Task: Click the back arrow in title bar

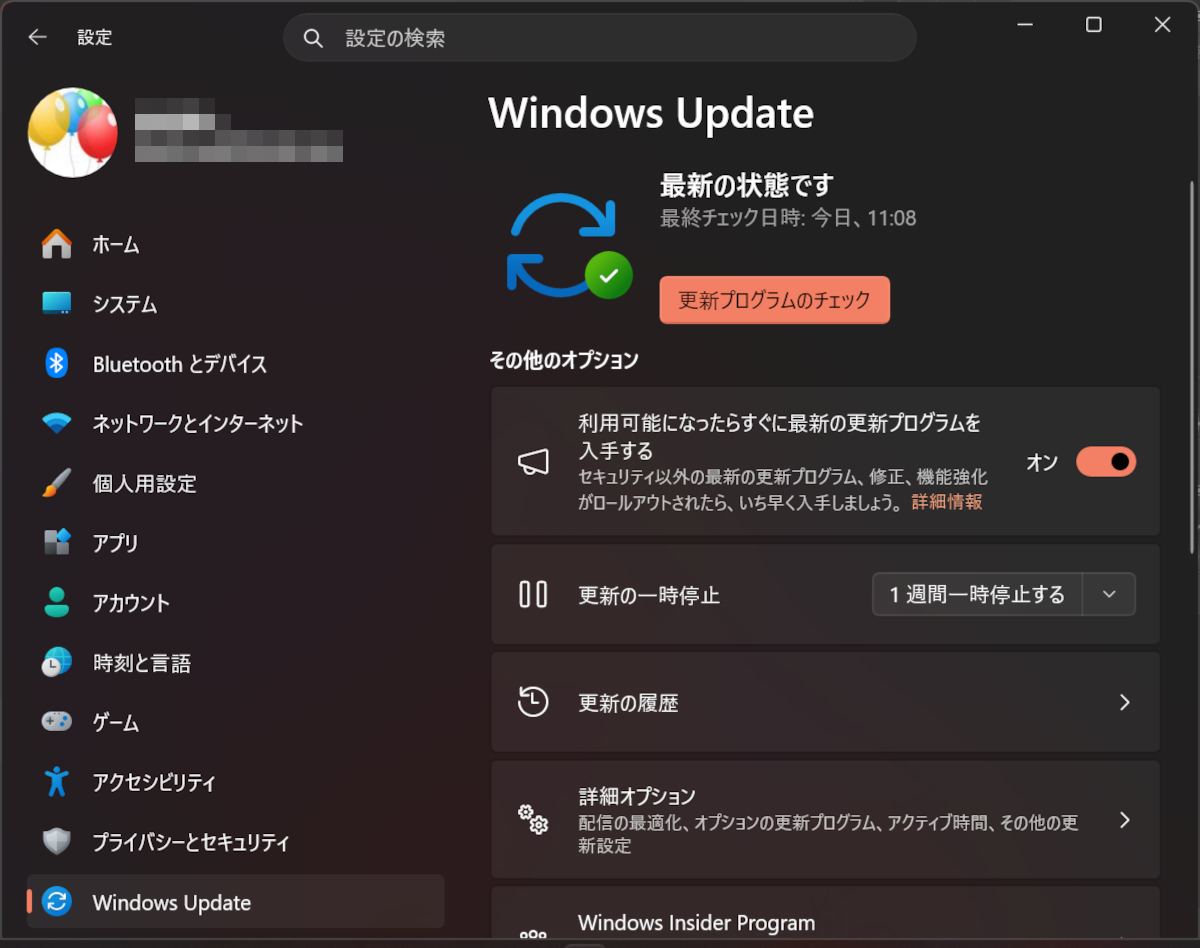Action: pyautogui.click(x=37, y=37)
